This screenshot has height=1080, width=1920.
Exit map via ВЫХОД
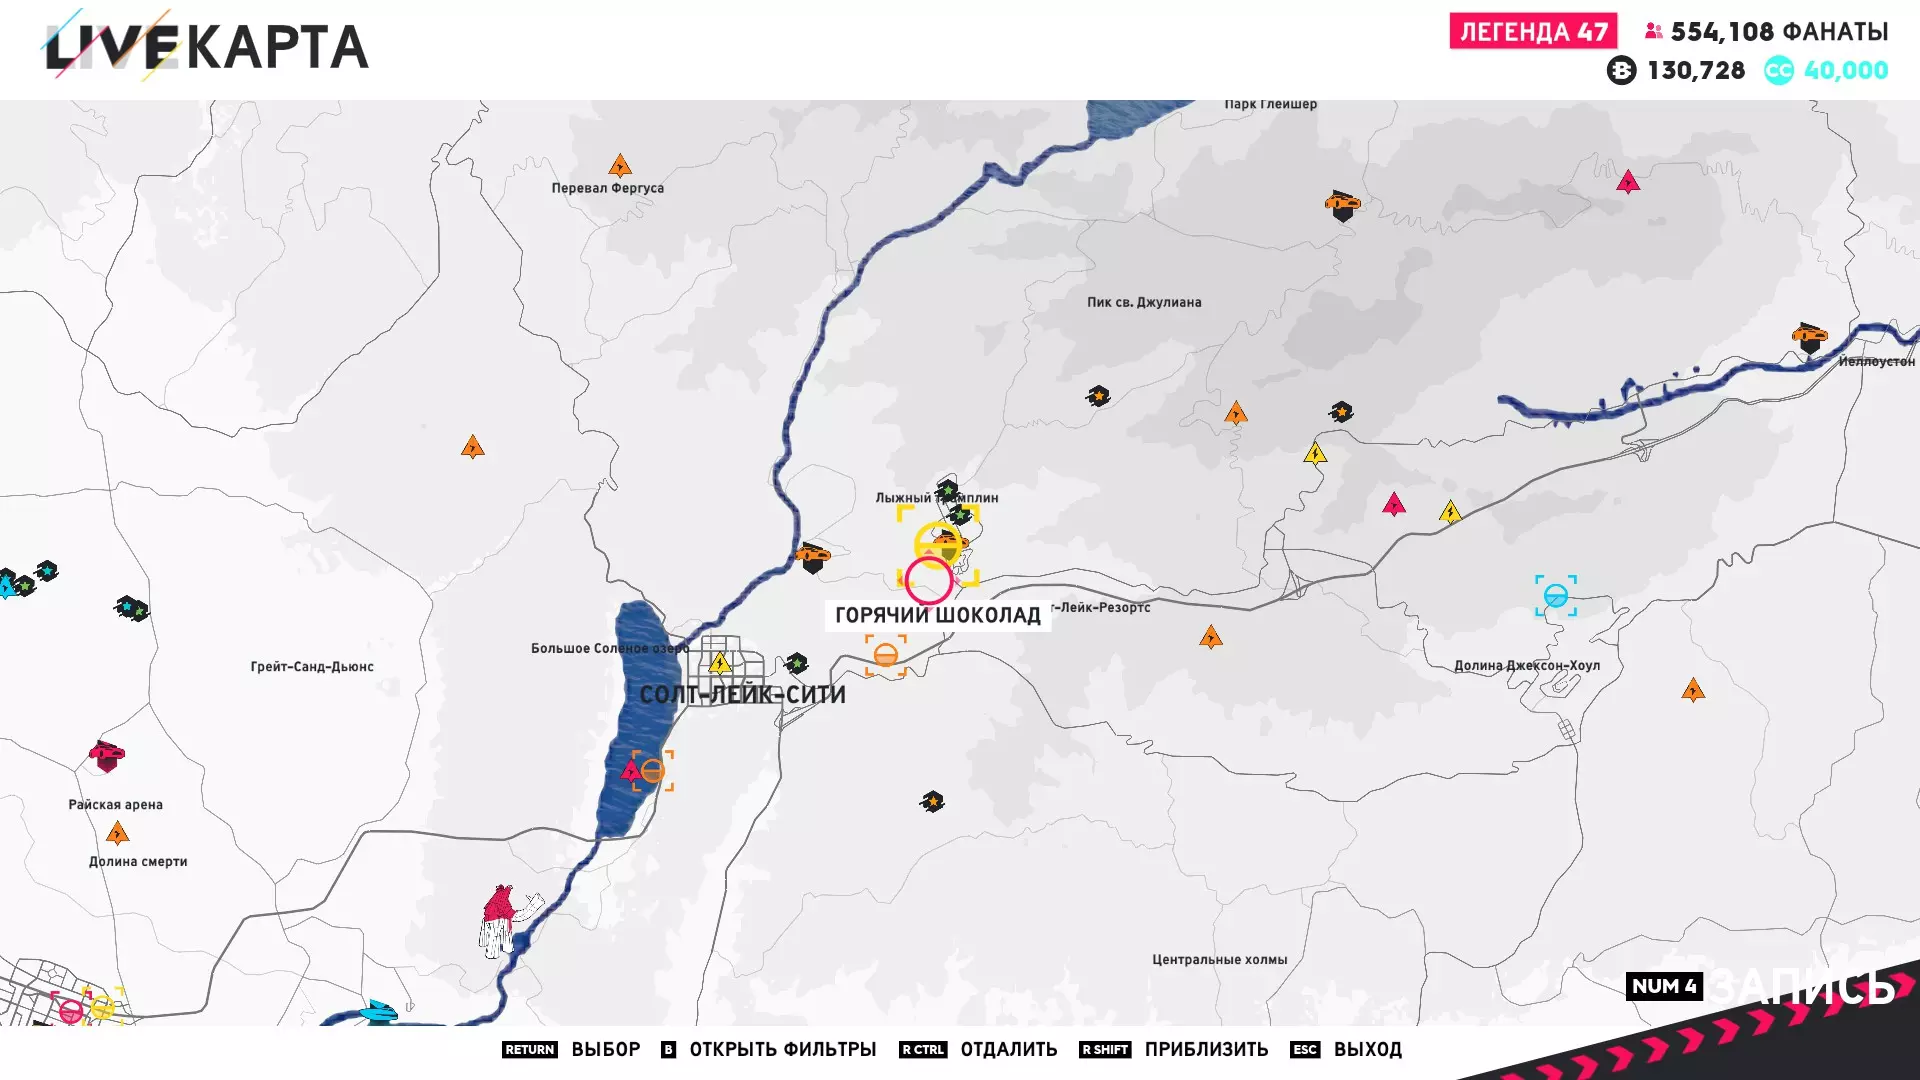tap(1367, 1049)
